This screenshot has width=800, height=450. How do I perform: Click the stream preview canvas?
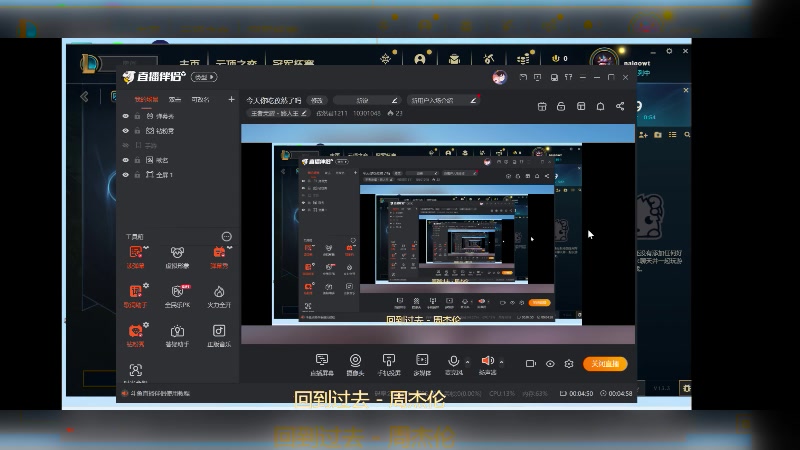tap(438, 234)
